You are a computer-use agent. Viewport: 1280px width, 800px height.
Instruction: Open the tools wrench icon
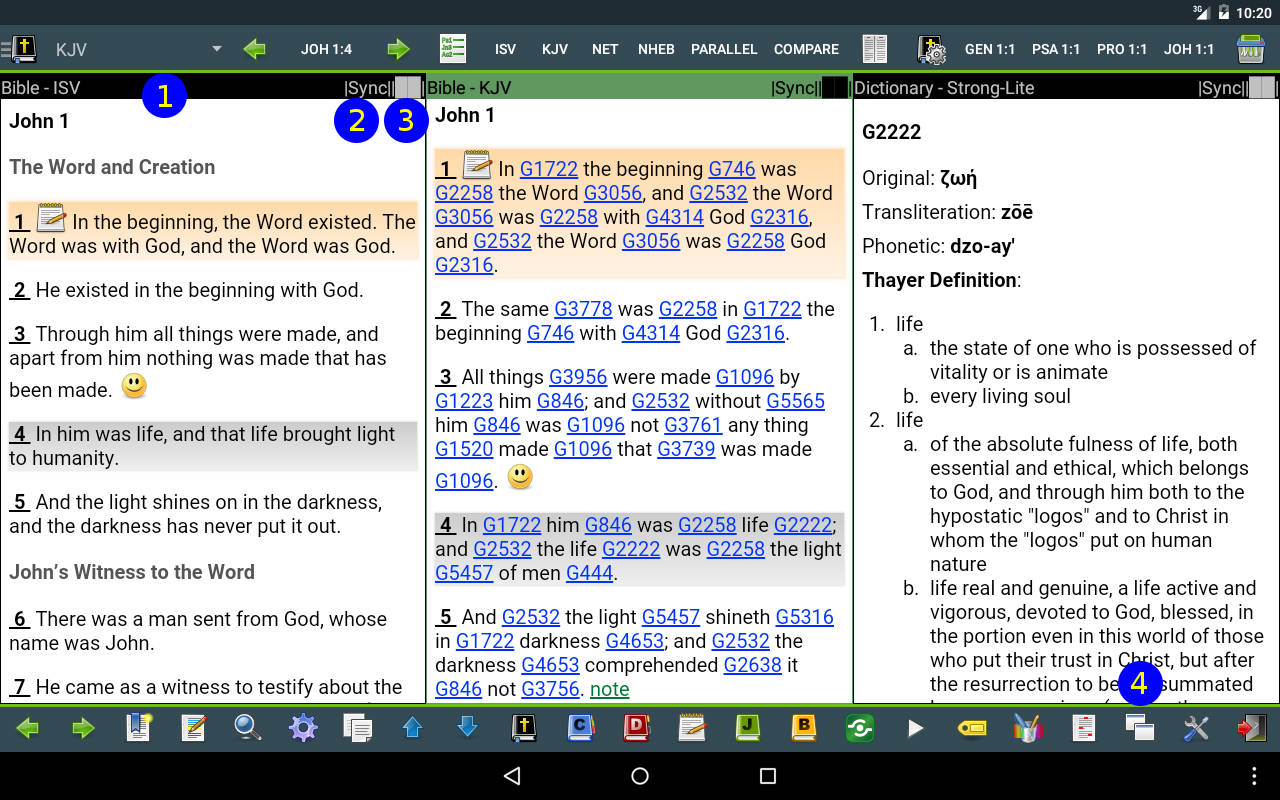(1195, 728)
